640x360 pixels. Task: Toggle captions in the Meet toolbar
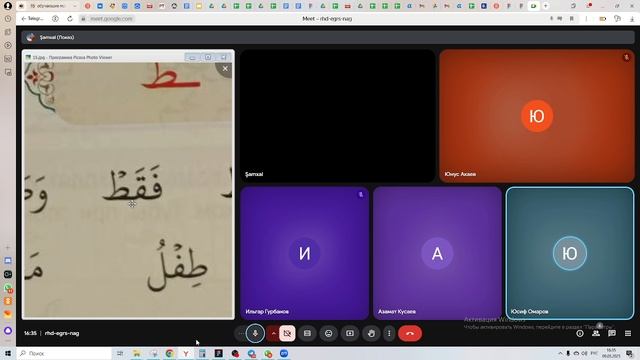pyautogui.click(x=307, y=333)
